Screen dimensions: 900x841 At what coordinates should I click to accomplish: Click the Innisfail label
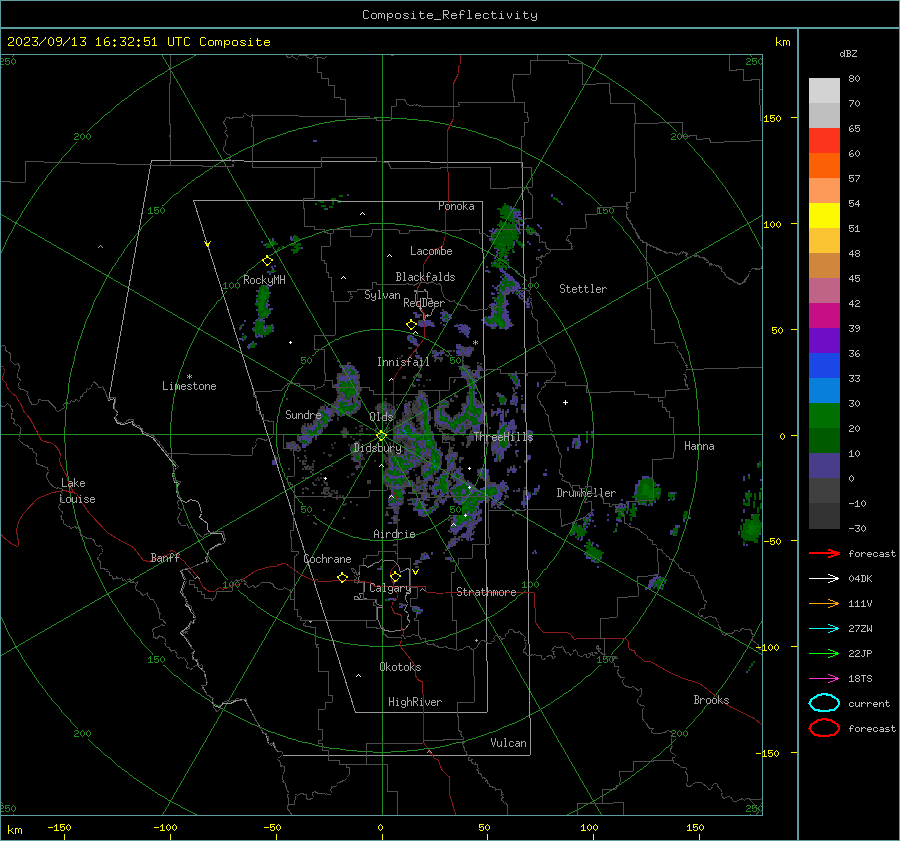point(403,362)
